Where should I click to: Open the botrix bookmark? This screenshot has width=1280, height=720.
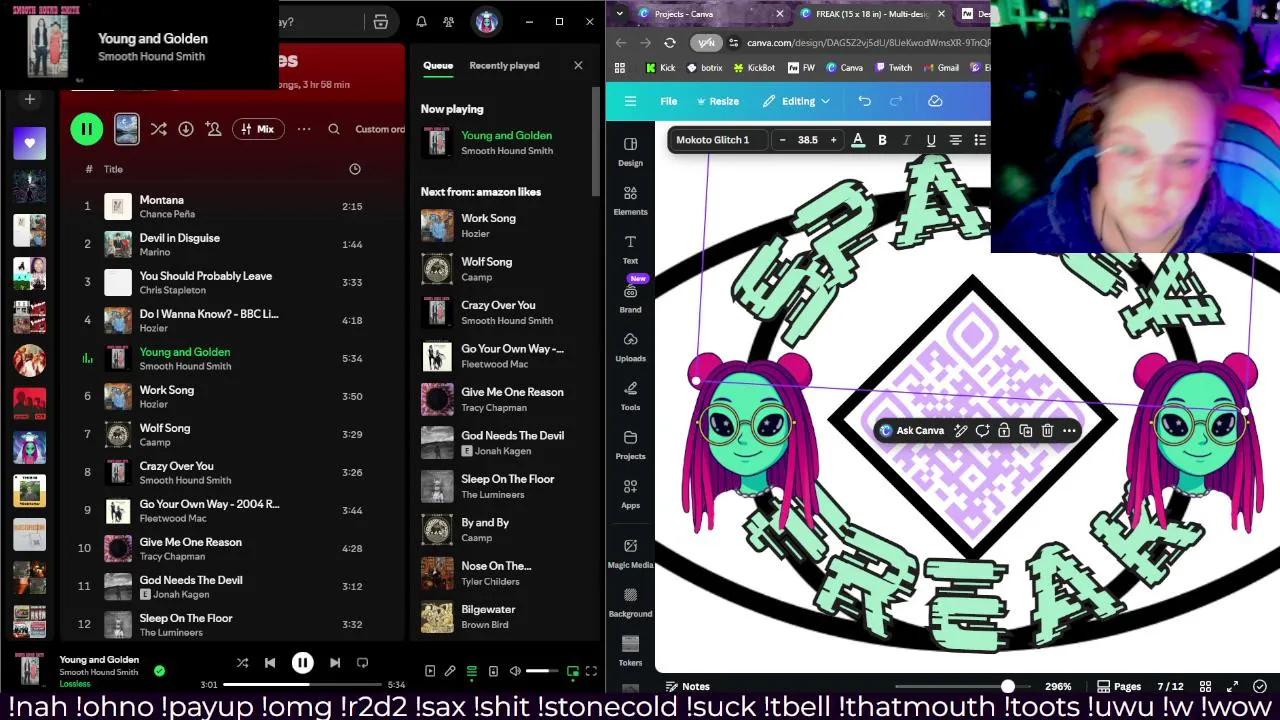(x=705, y=68)
